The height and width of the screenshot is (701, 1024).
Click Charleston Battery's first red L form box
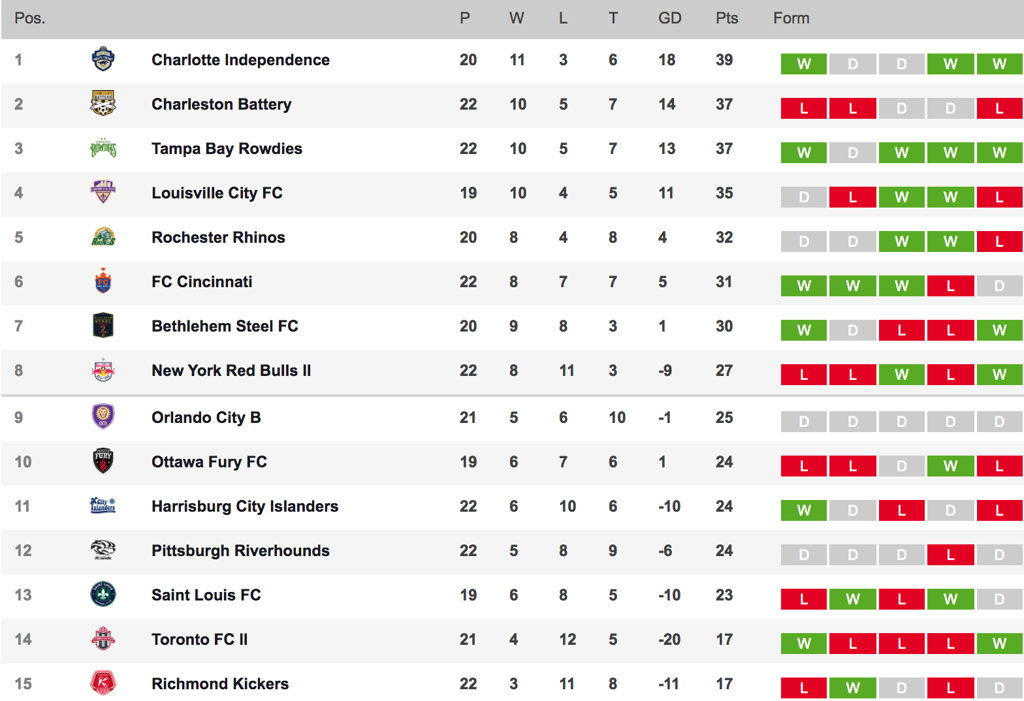click(x=803, y=108)
